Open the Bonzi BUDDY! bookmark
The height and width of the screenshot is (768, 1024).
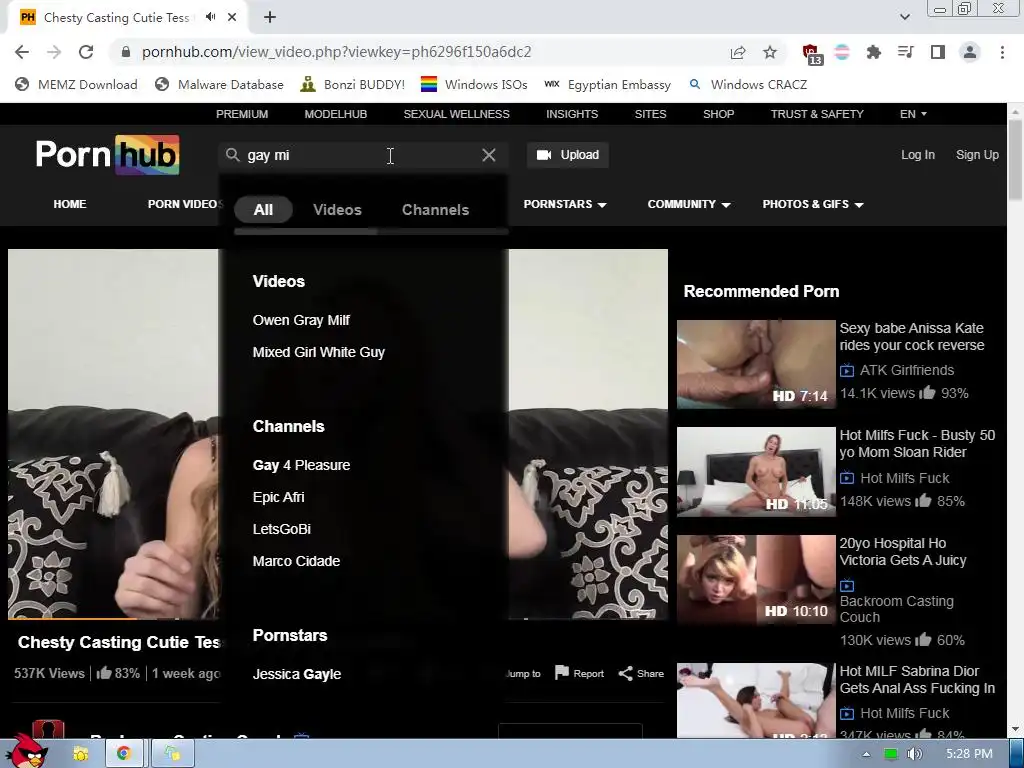tap(352, 84)
